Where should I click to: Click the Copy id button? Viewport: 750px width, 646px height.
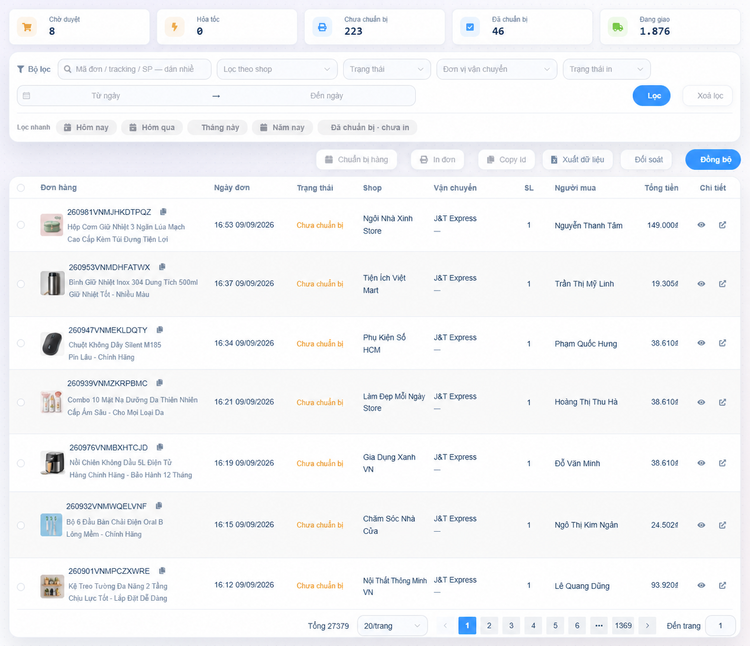(507, 160)
